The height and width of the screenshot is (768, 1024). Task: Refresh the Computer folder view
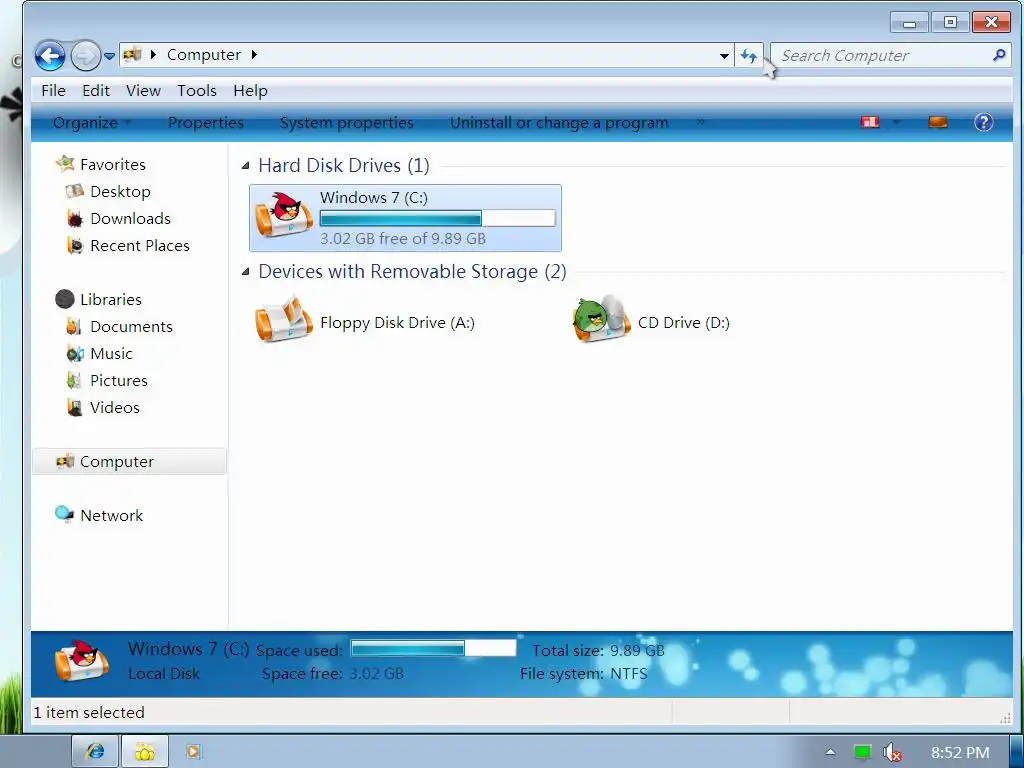click(748, 56)
